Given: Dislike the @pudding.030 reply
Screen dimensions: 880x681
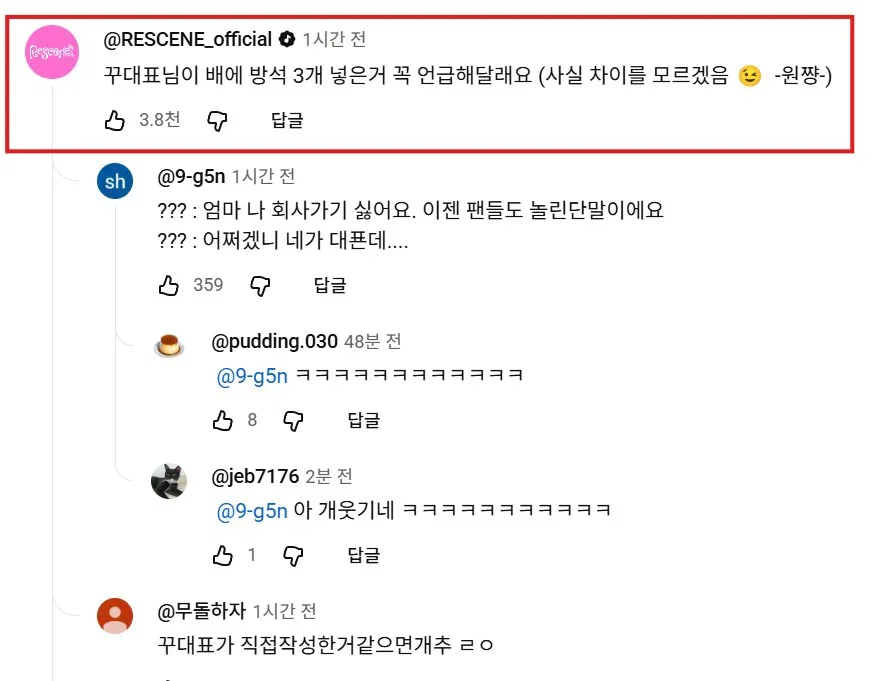Looking at the screenshot, I should (x=293, y=421).
